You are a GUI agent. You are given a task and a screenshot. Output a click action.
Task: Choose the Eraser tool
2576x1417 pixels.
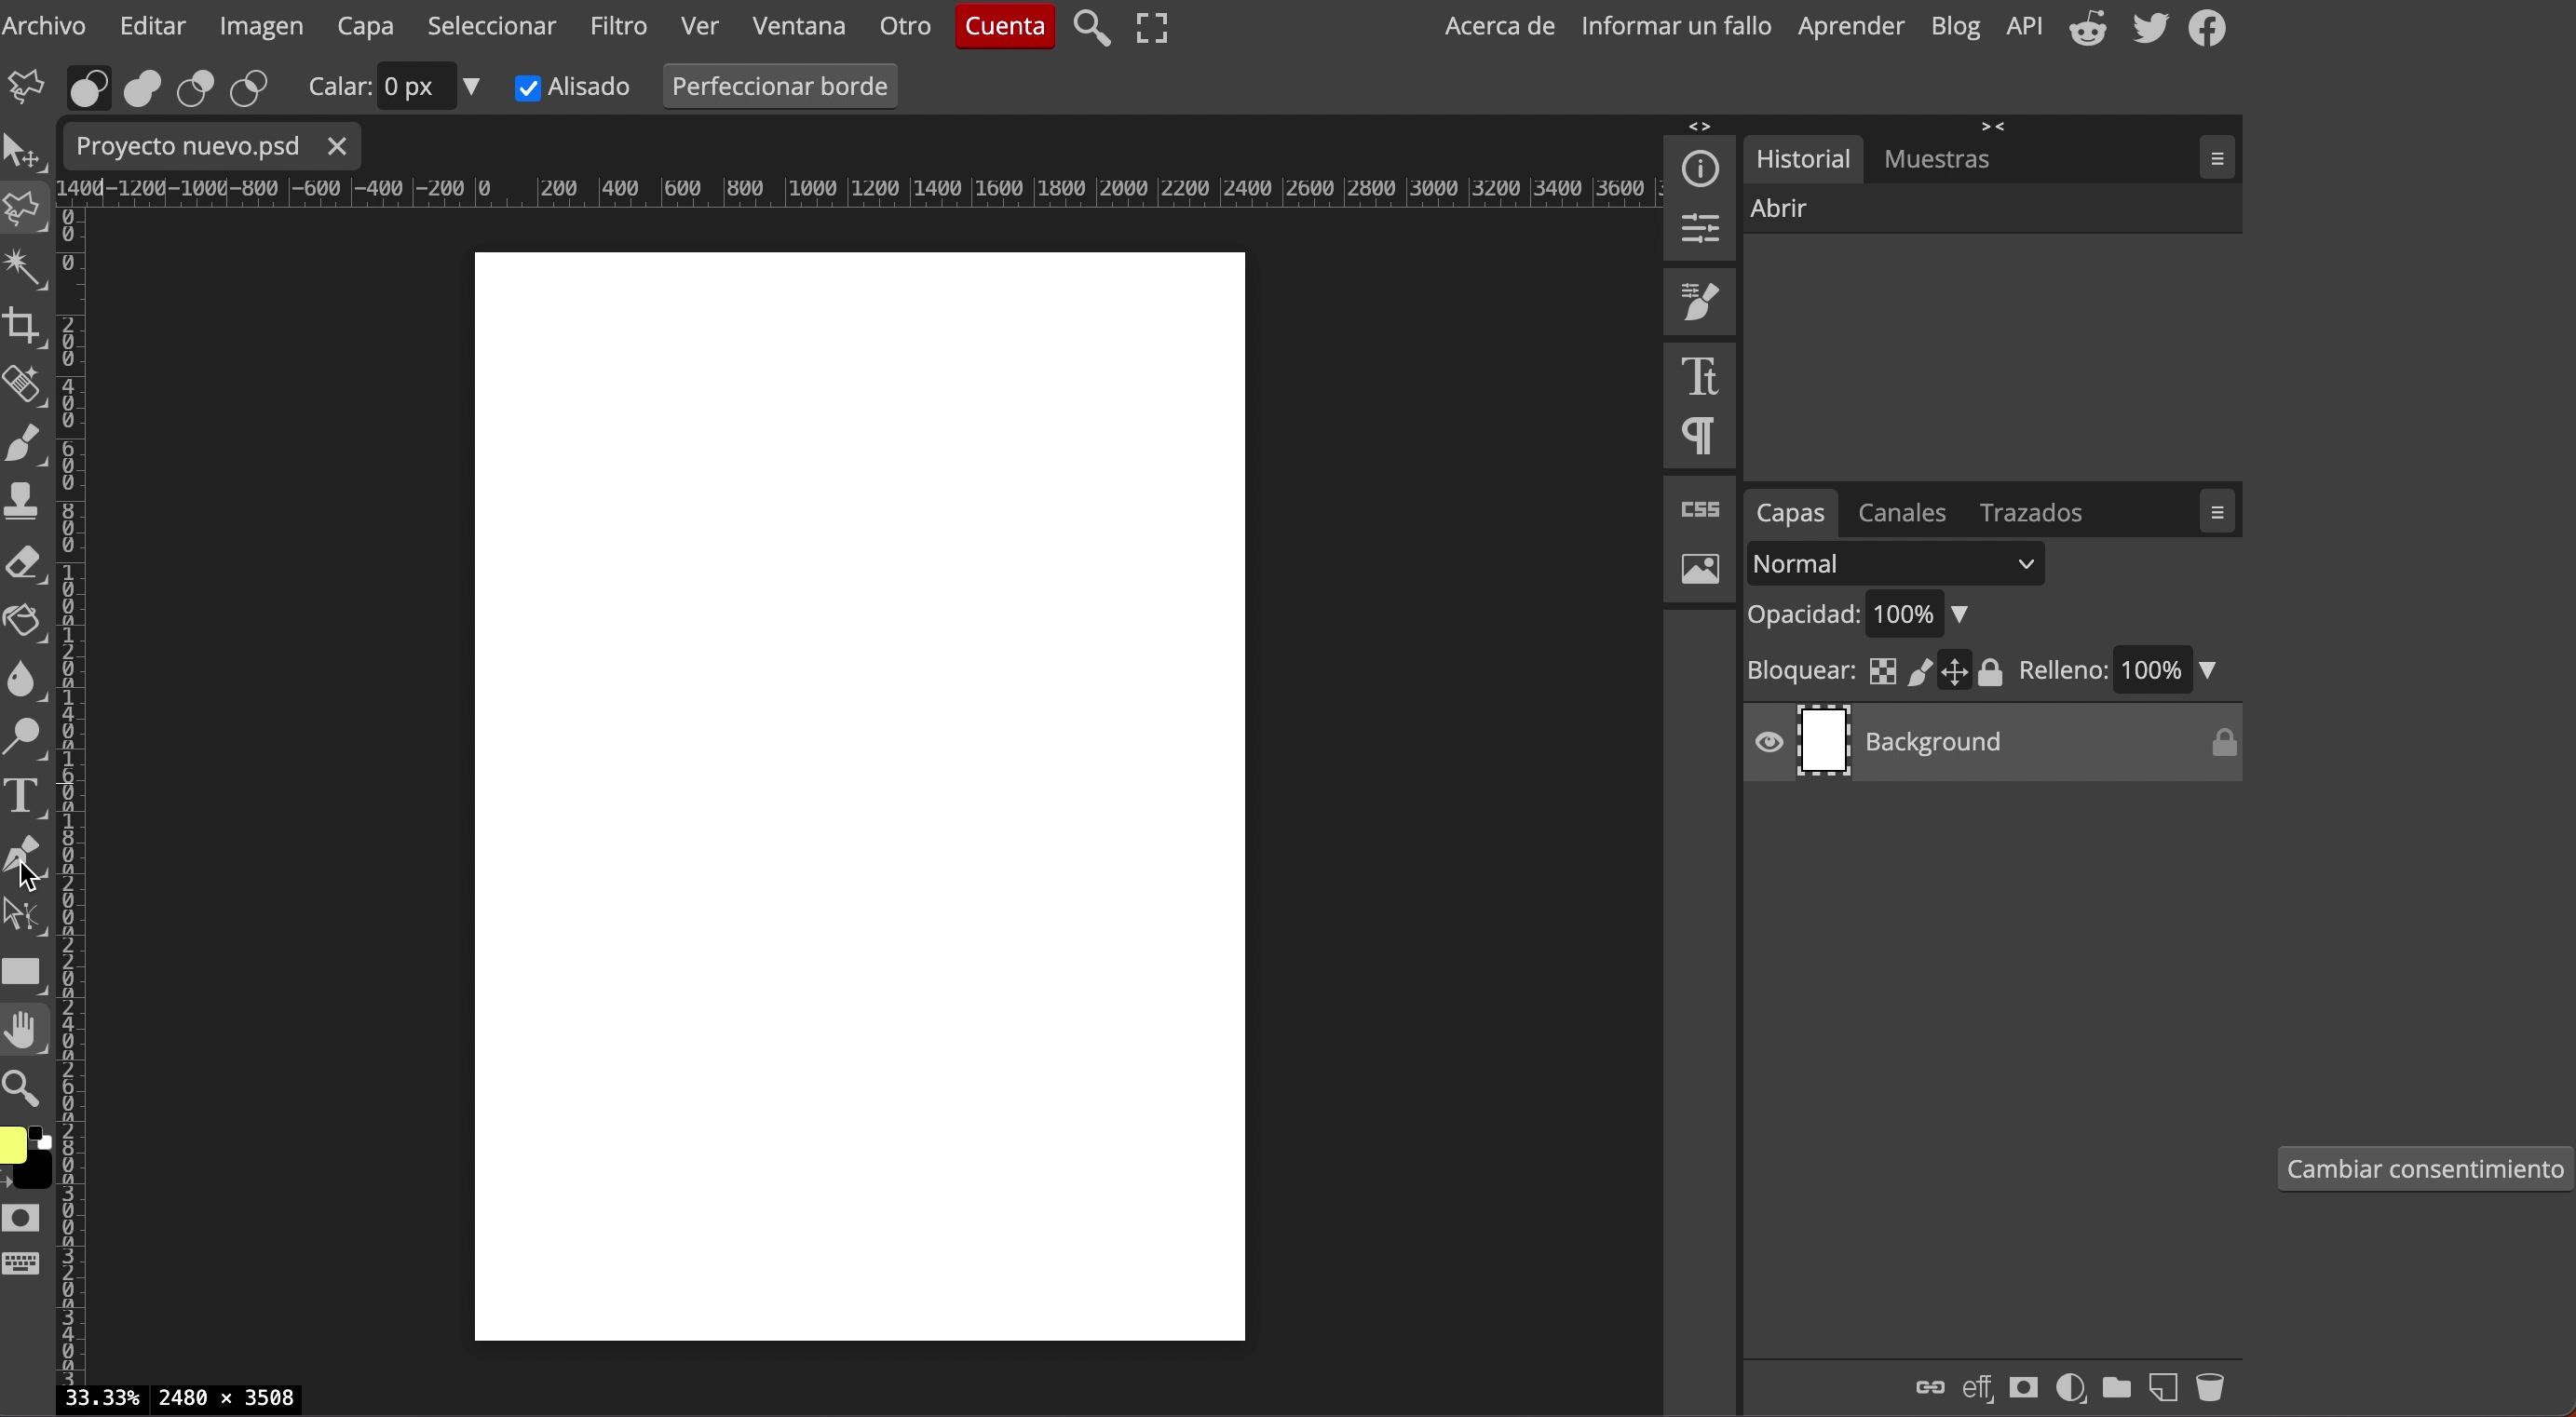click(x=22, y=563)
